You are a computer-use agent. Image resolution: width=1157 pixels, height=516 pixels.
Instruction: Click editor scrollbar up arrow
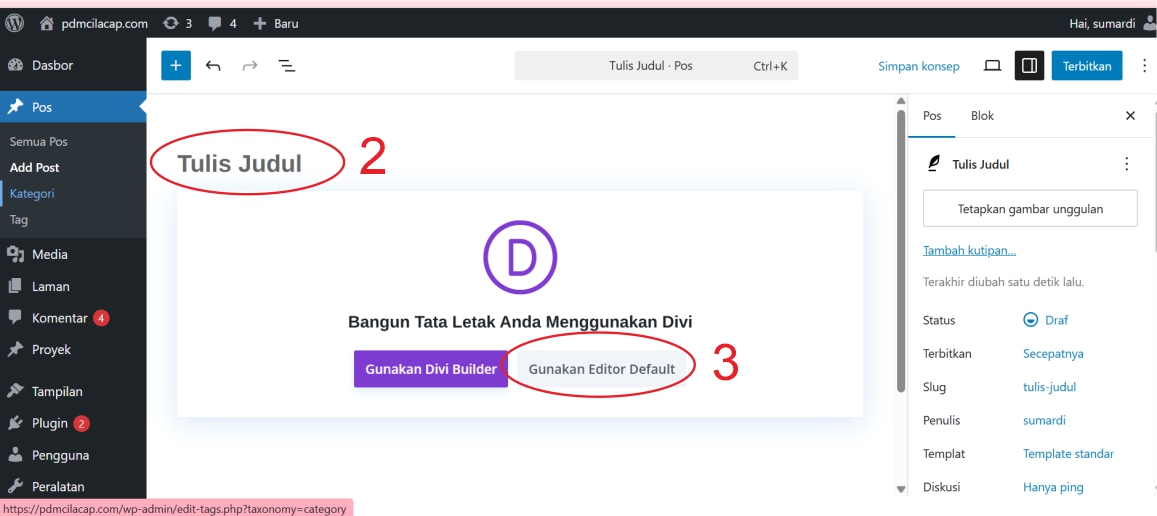tap(900, 101)
